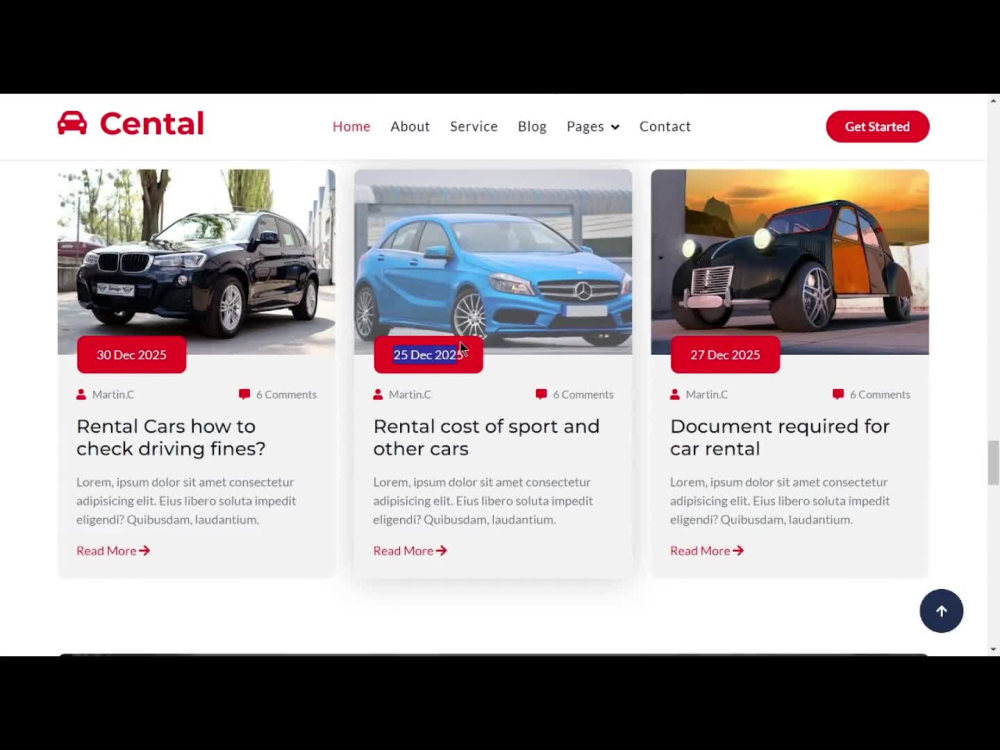Open 'Document required for car rental' title
Screen dimensions: 1000x750
[x=779, y=438]
